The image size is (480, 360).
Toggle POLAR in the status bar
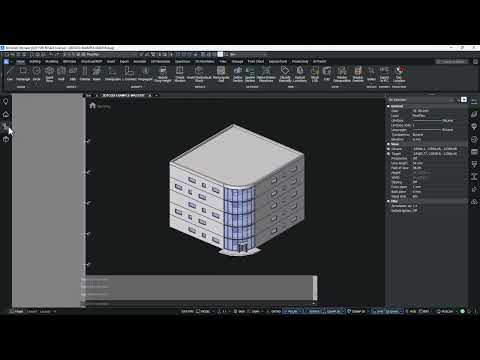292,311
